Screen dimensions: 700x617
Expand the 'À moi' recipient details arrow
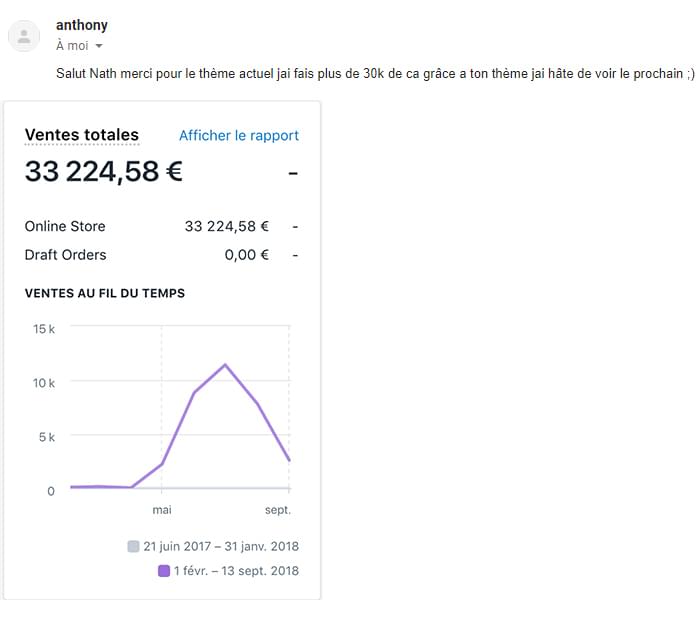pyautogui.click(x=99, y=46)
